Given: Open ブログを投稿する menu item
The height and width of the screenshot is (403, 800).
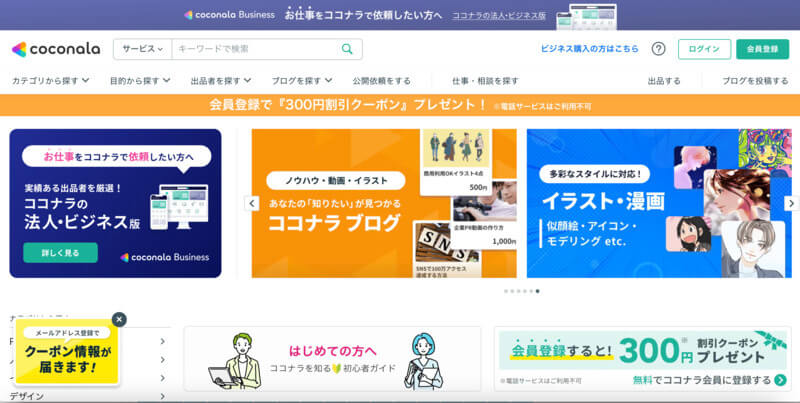Looking at the screenshot, I should (x=755, y=81).
